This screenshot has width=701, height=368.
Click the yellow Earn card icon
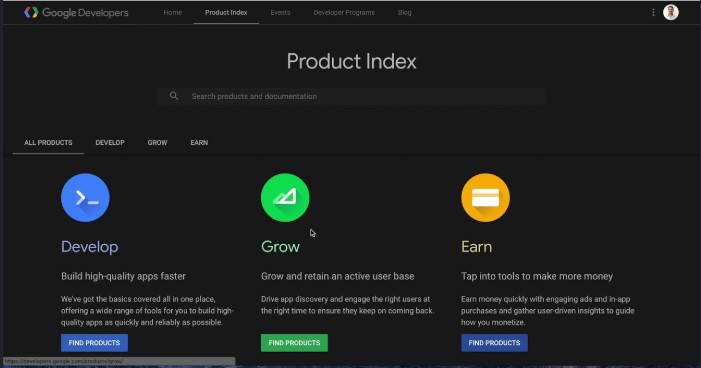(486, 198)
